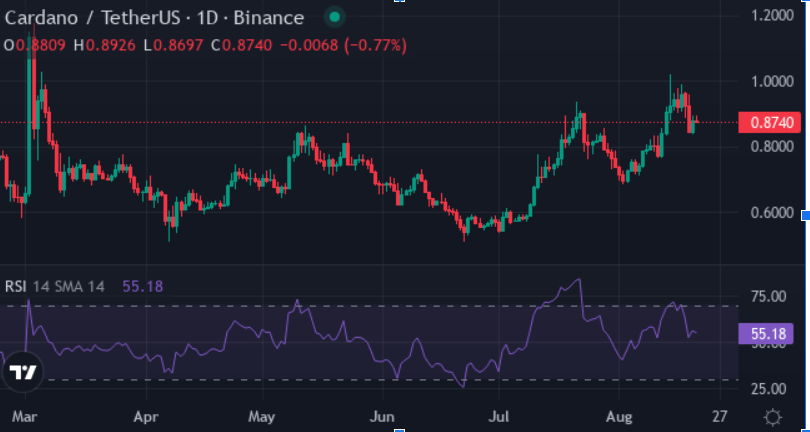Open chart settings gear icon
This screenshot has height=432, width=810.
click(x=773, y=417)
